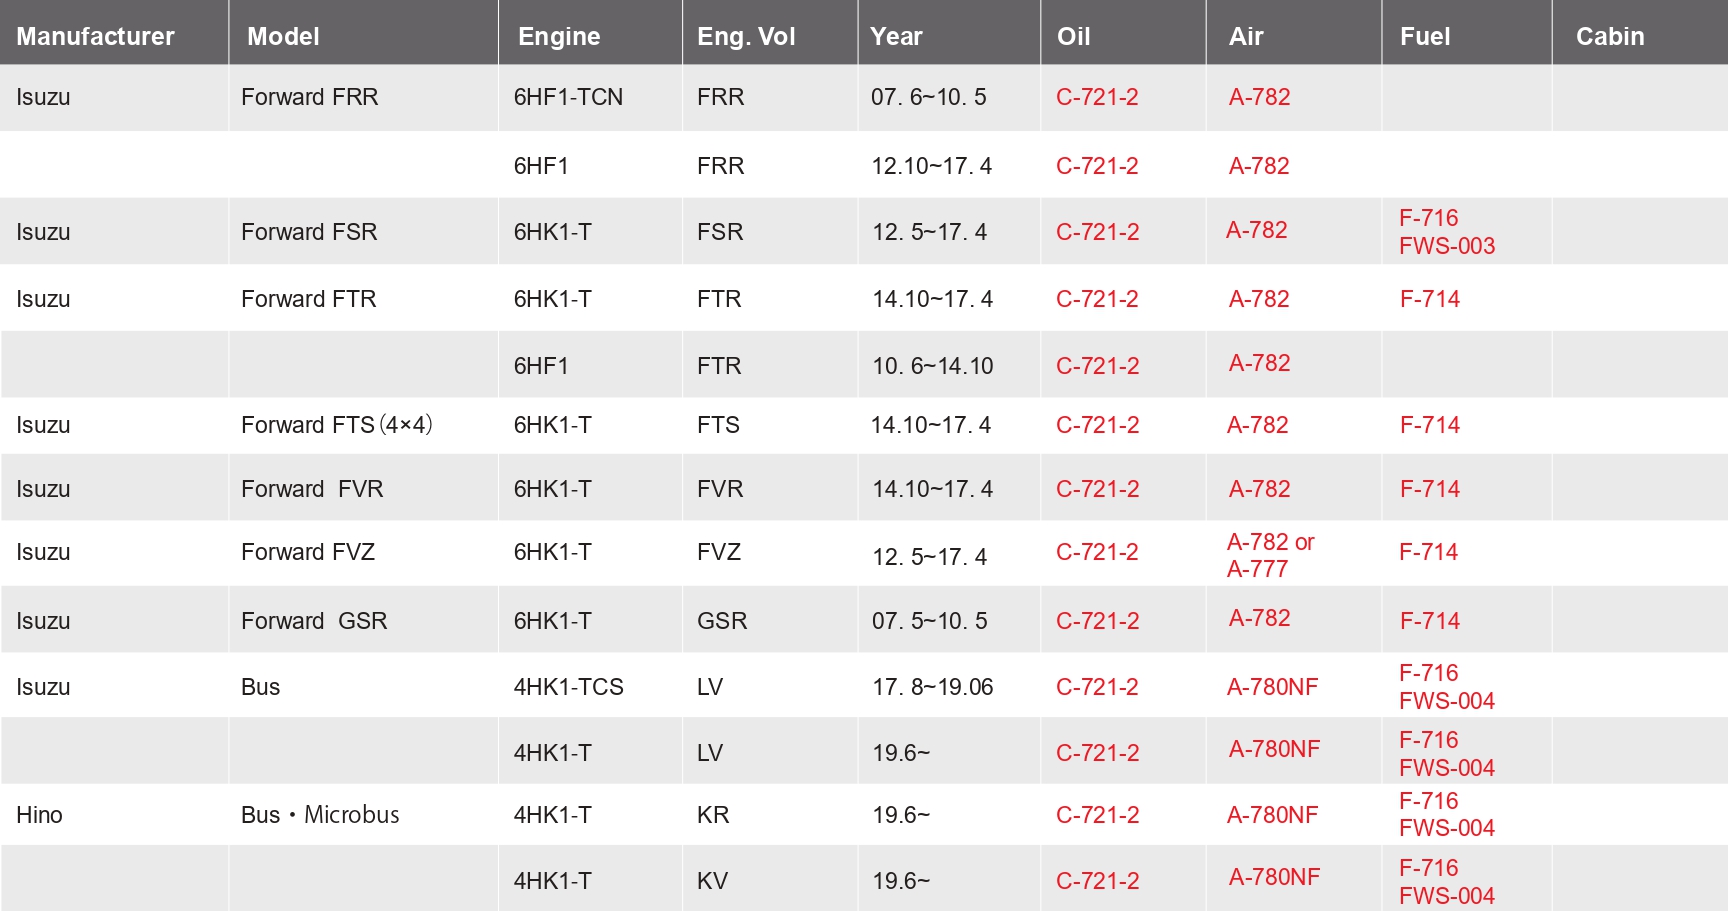
Task: Select the Fuel column header
Action: click(x=1425, y=37)
